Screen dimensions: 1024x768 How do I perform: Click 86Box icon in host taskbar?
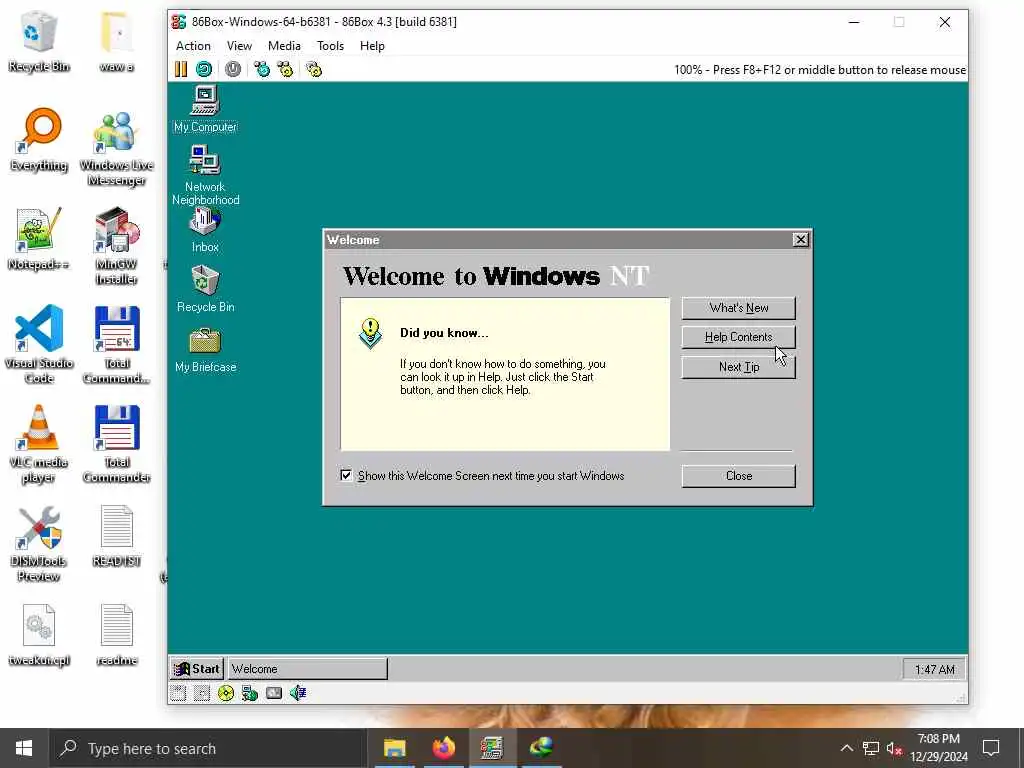tap(492, 748)
